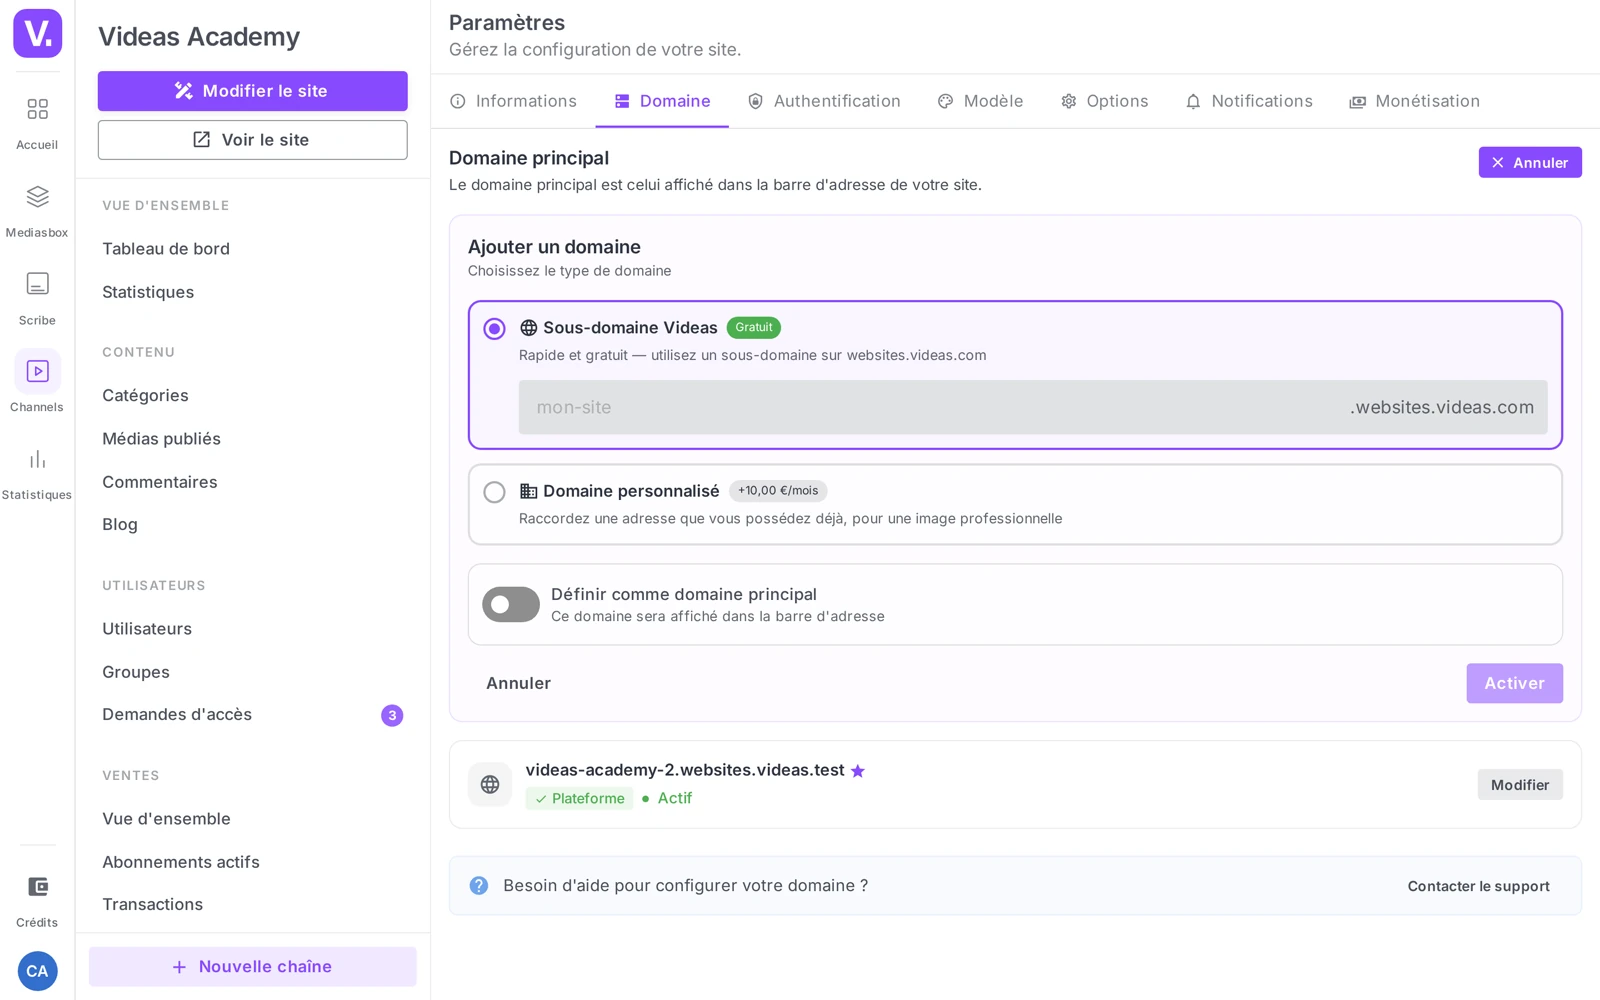Click the Plateforme status badge
This screenshot has height=1000, width=1600.
579,799
